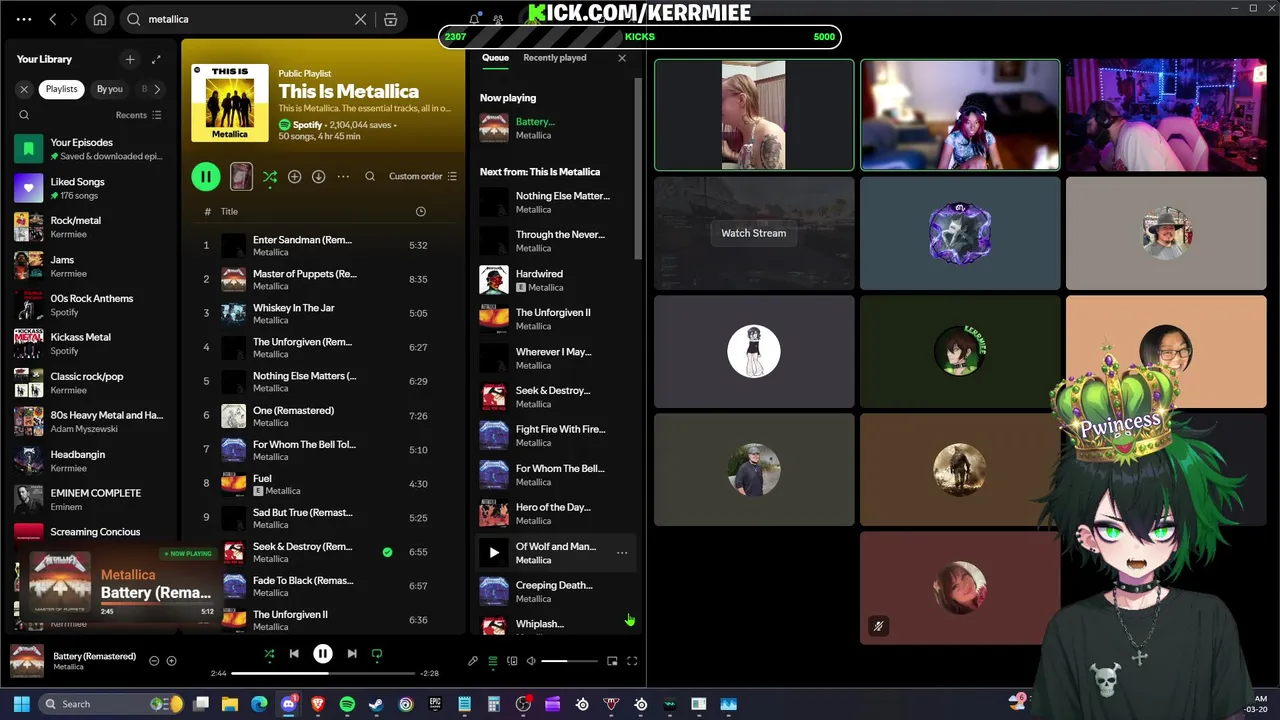Play Of Wolf and Man from the queue
Image resolution: width=1280 pixels, height=720 pixels.
(494, 552)
